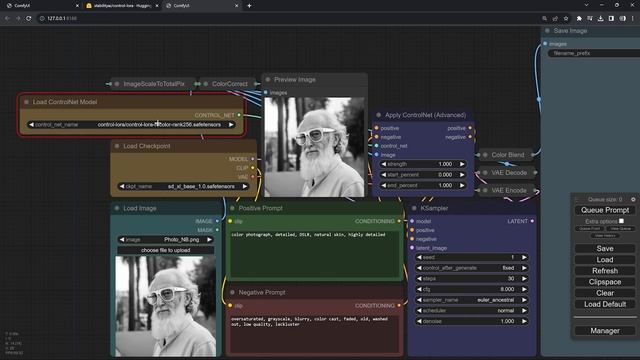
Task: Click the Refresh button
Action: point(604,271)
